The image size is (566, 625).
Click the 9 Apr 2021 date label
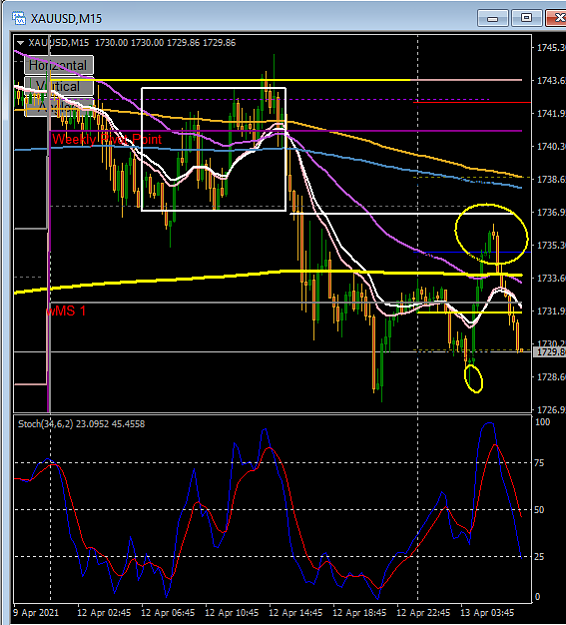coord(36,613)
